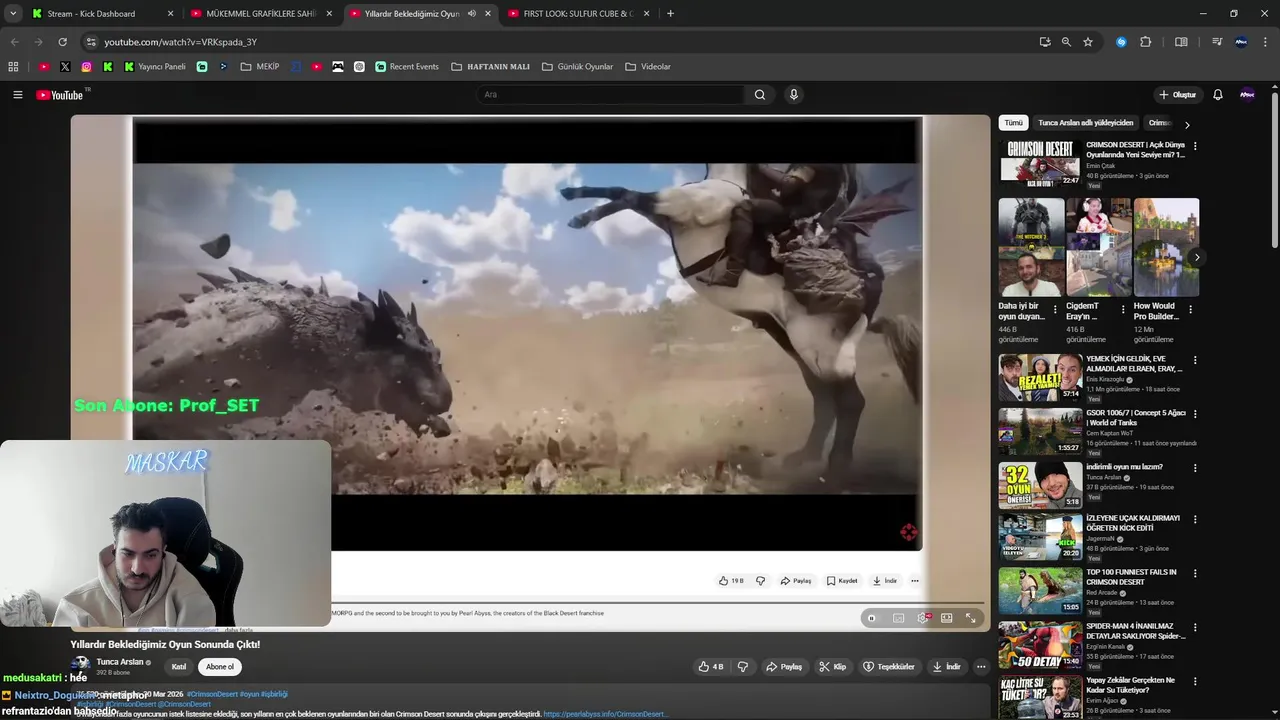The height and width of the screenshot is (720, 1280).
Task: Open more actions ellipsis beside İndir
Action: pyautogui.click(x=981, y=667)
